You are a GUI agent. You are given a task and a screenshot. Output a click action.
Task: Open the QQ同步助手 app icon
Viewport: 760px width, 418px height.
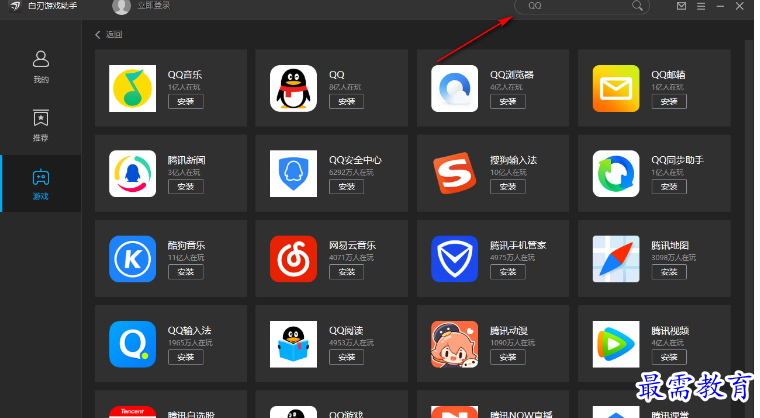click(616, 174)
